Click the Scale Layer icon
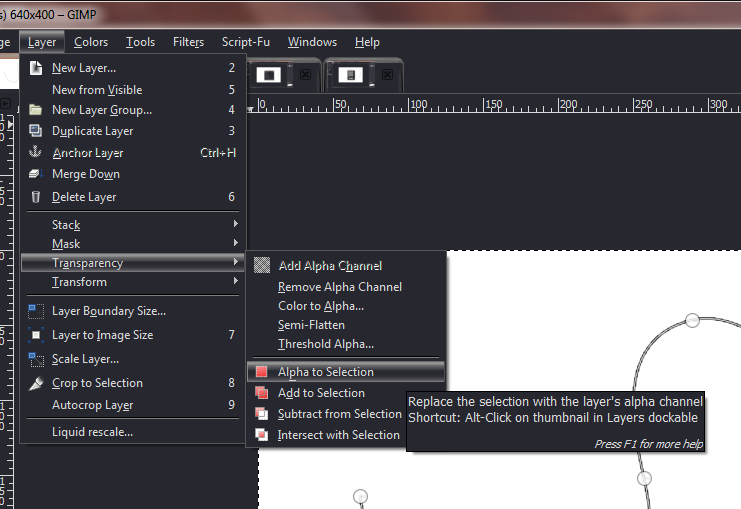The height and width of the screenshot is (509, 741). click(36, 359)
